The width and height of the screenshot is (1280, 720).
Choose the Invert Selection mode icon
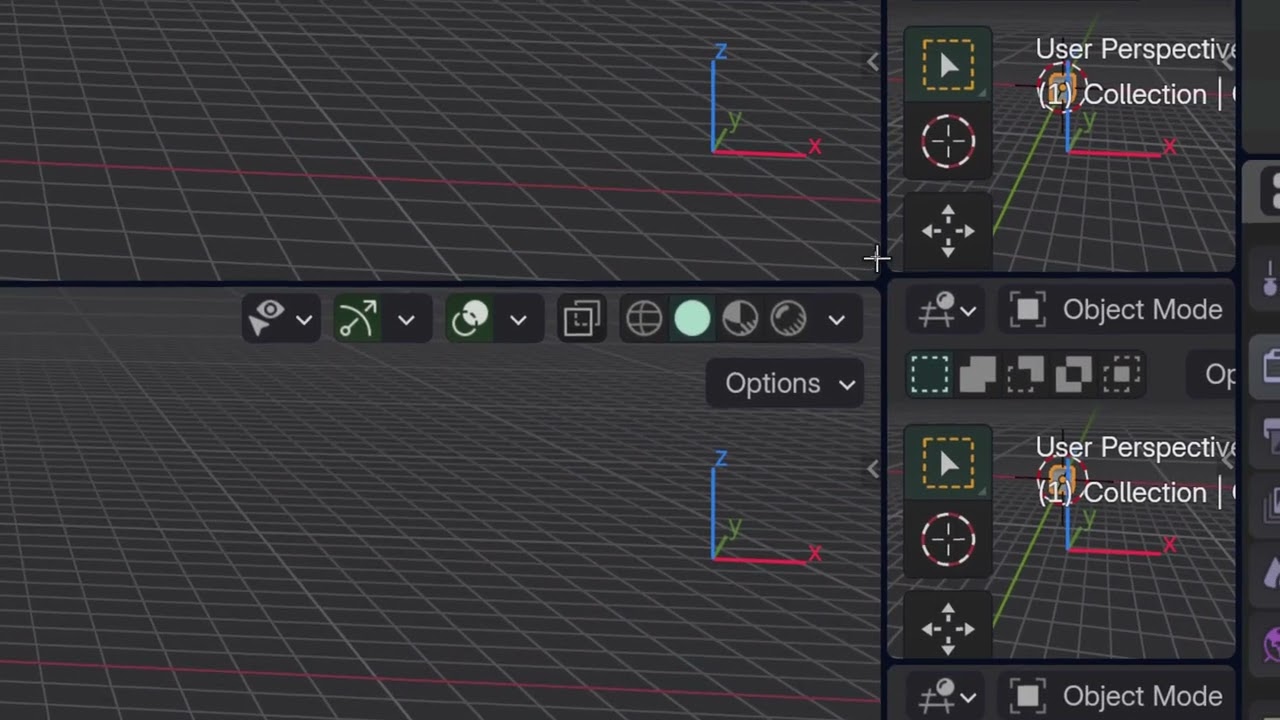(1074, 375)
